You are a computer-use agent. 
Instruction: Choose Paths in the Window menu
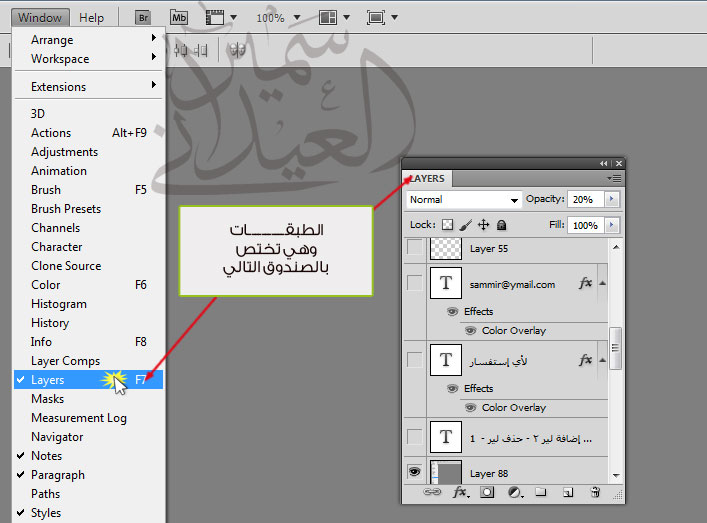pyautogui.click(x=88, y=494)
